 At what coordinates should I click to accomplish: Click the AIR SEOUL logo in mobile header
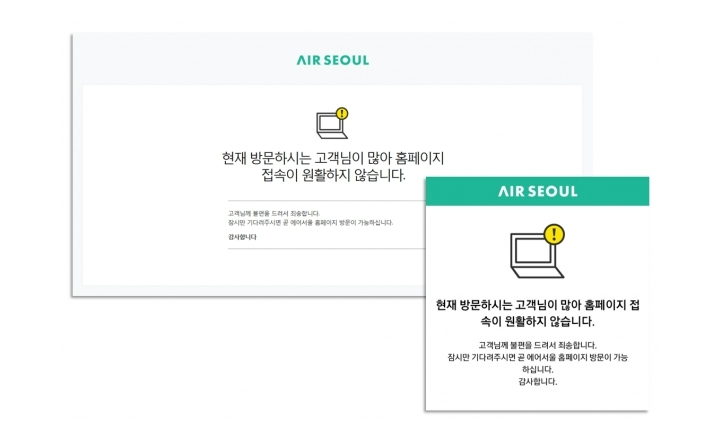pyautogui.click(x=538, y=191)
